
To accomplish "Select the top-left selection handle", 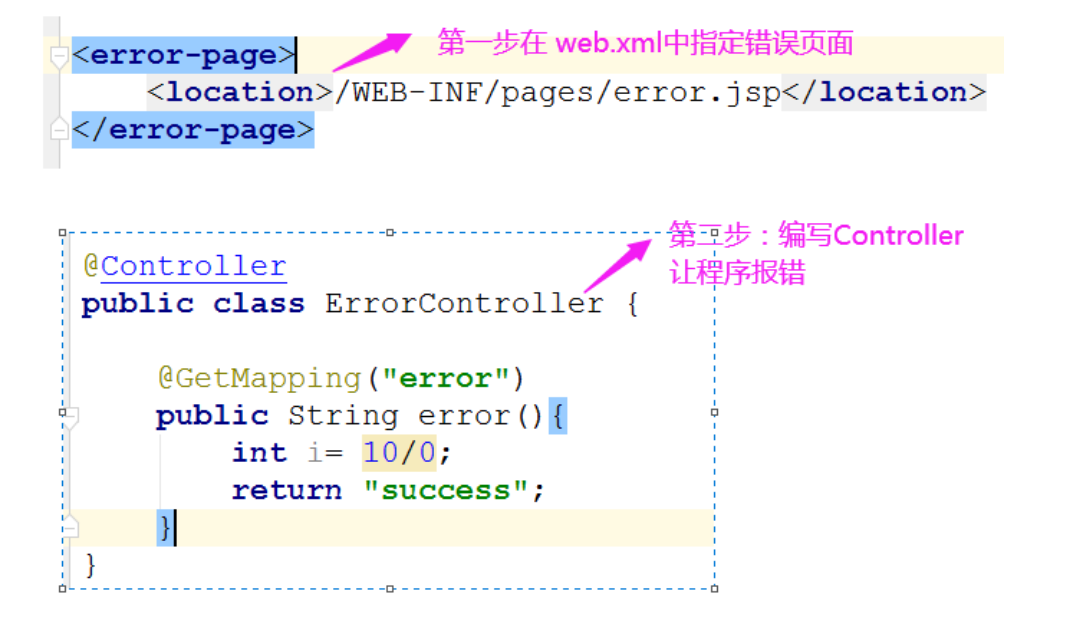I will pyautogui.click(x=63, y=233).
